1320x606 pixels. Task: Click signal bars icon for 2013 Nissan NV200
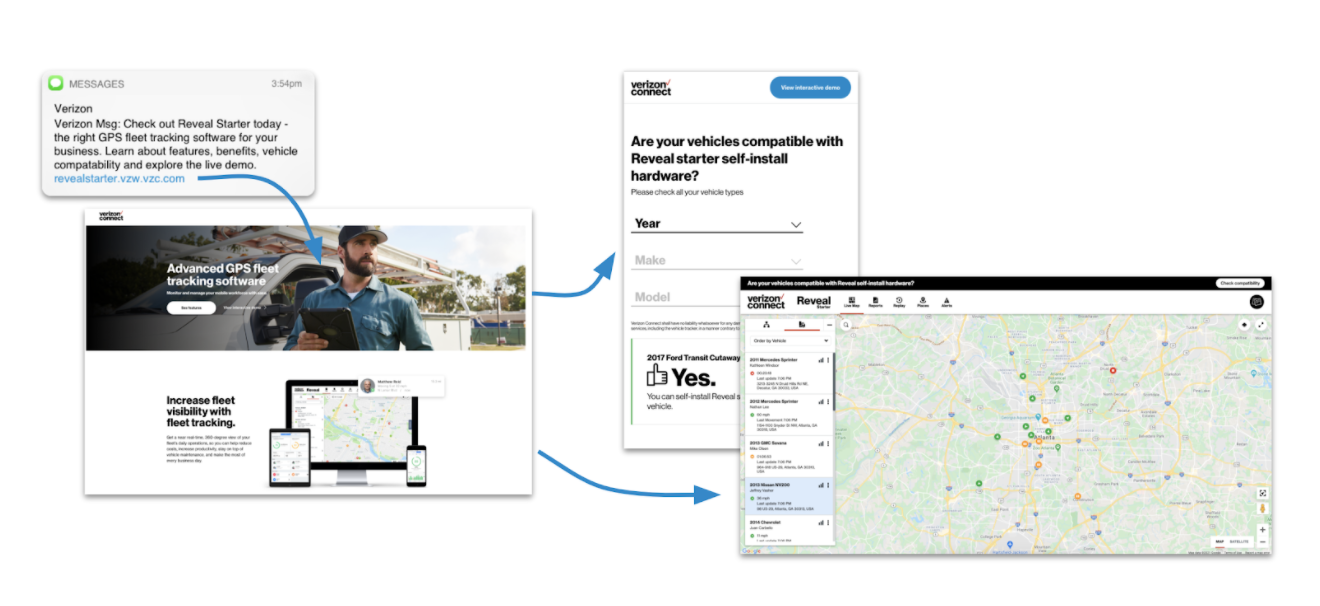pos(821,485)
